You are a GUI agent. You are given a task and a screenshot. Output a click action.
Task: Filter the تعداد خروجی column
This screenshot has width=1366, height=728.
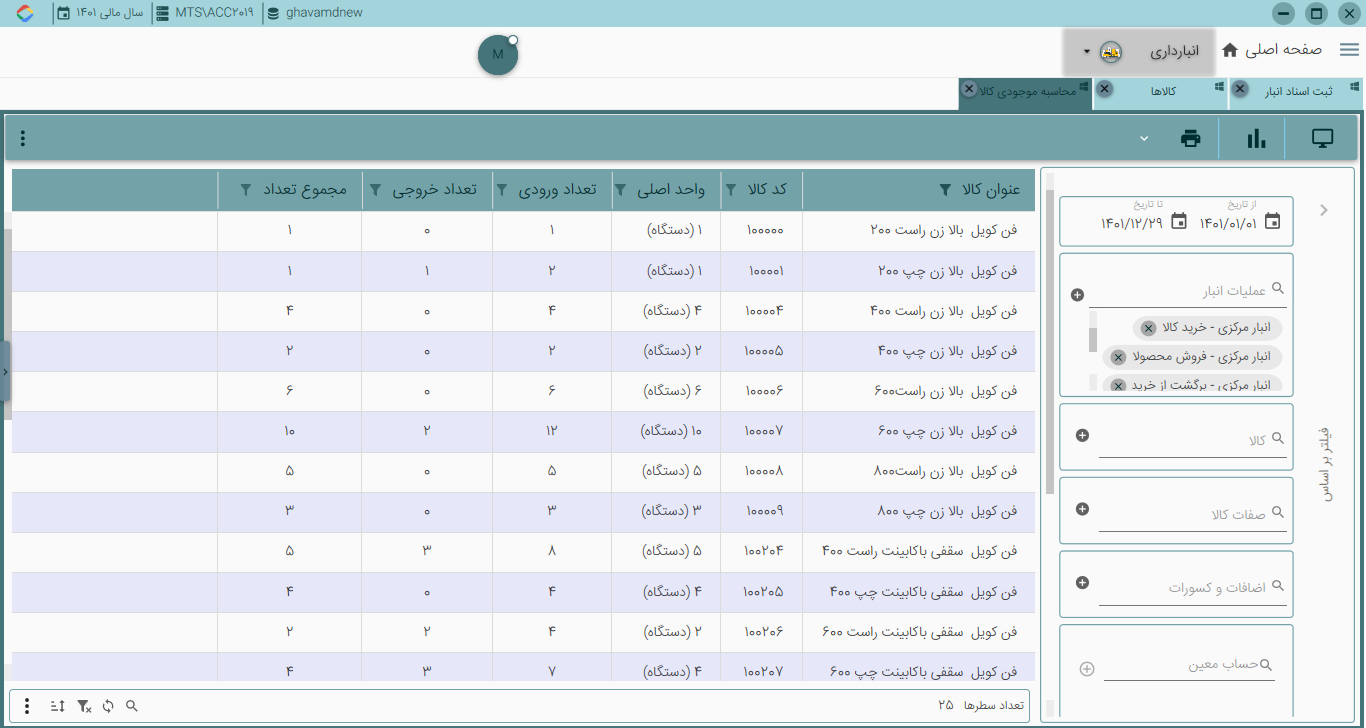pos(375,190)
